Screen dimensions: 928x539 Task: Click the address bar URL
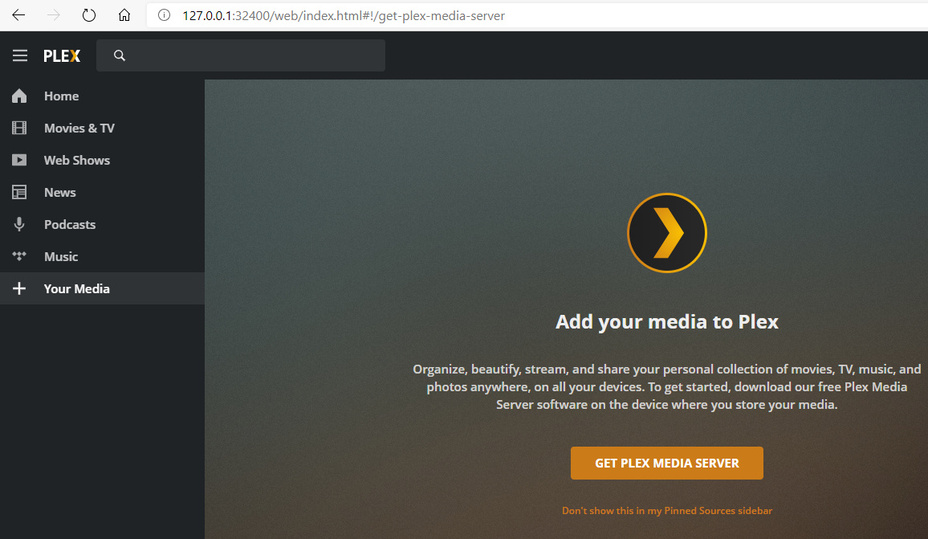343,16
